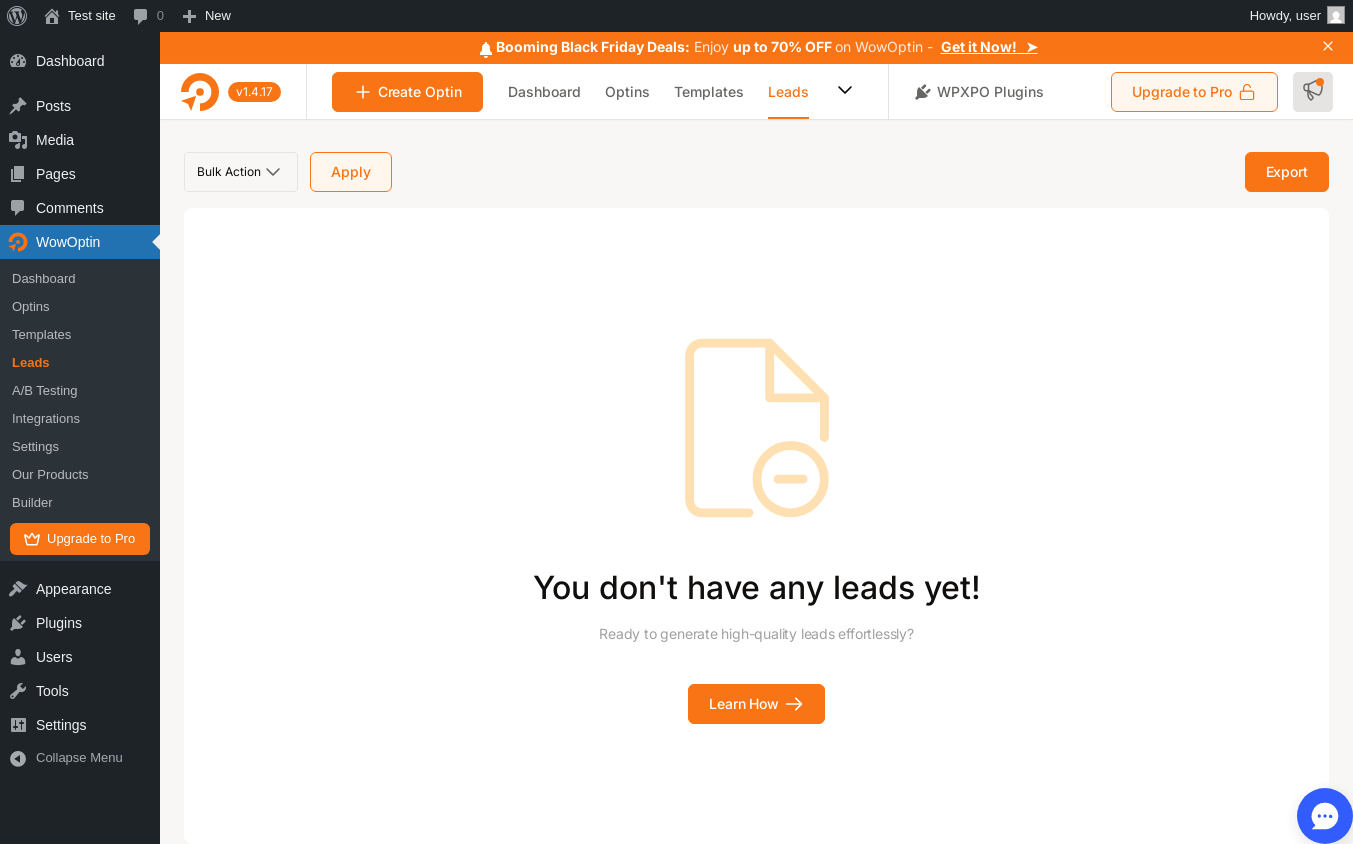The image size is (1353, 844).
Task: Open the Howdy, user account menu
Action: 1285,16
